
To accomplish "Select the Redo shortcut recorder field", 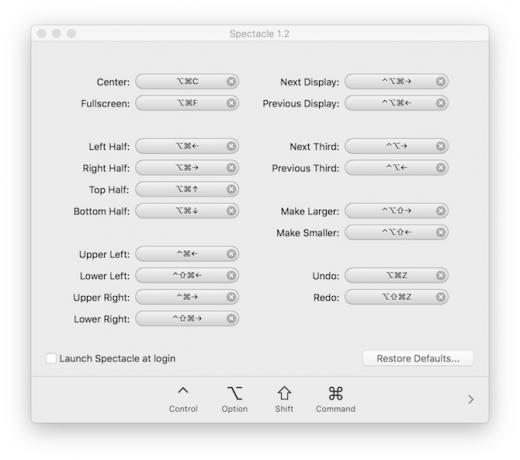I will click(396, 297).
